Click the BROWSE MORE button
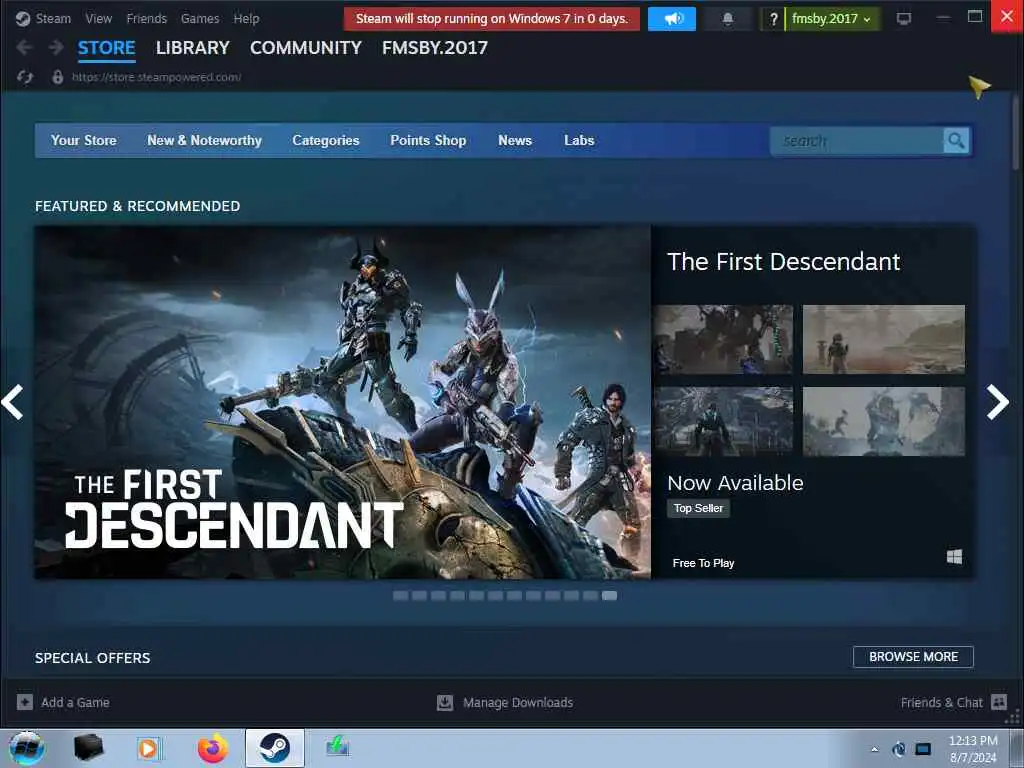Image resolution: width=1024 pixels, height=768 pixels. 913,657
